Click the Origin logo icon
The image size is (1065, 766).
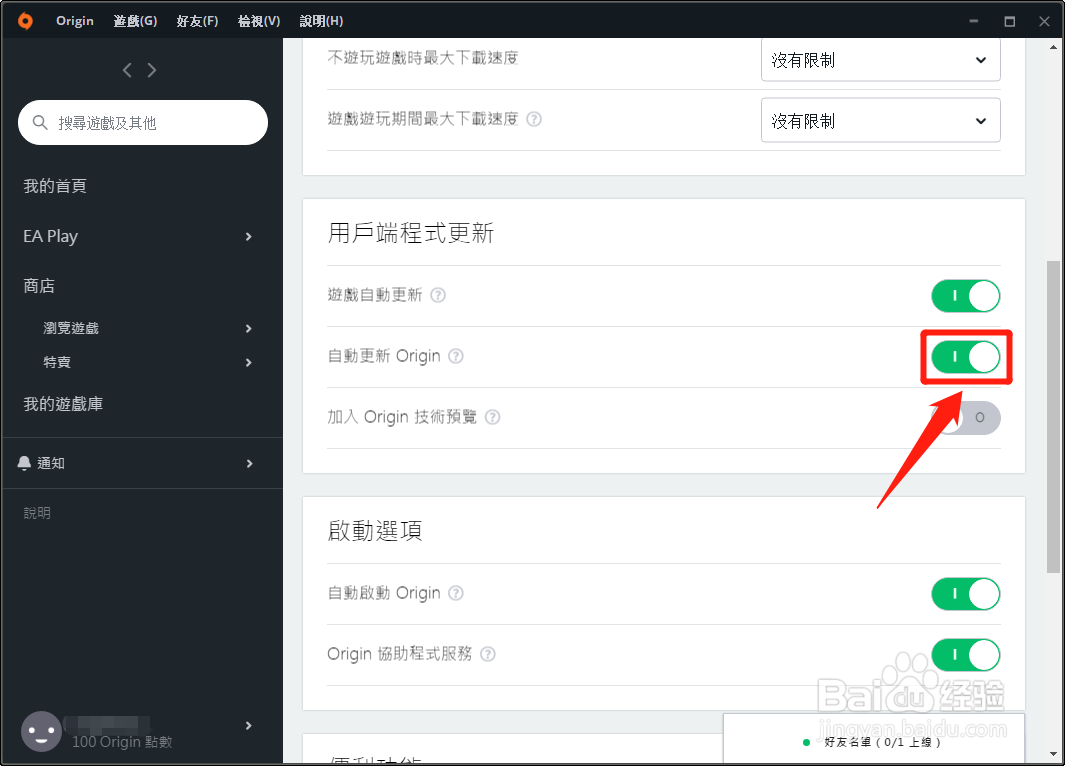click(25, 21)
